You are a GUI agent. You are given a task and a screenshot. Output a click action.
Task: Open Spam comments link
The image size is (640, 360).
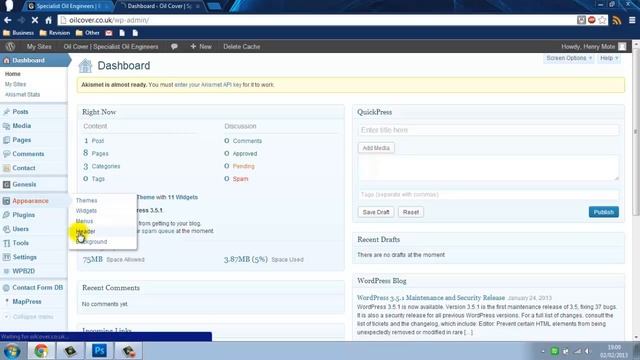coord(240,179)
